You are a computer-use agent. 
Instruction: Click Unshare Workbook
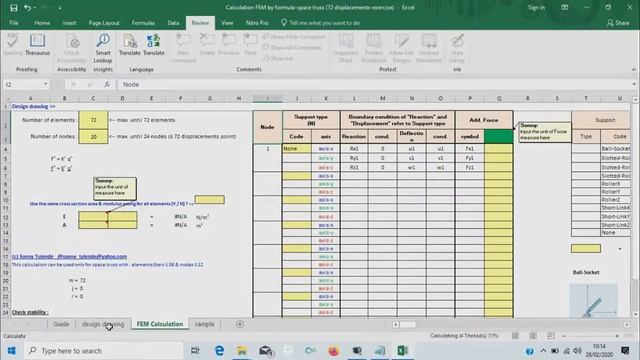point(429,48)
